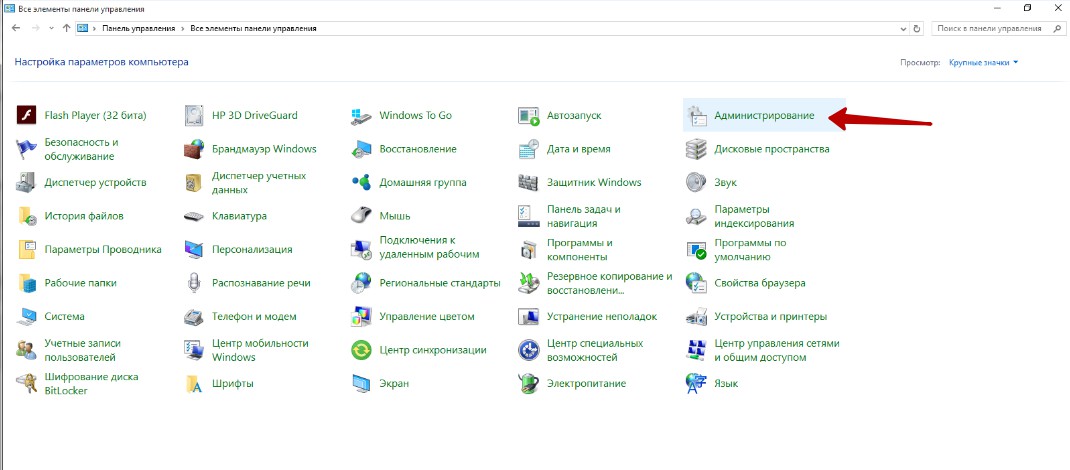1070x470 pixels.
Task: Click the Поиск в панели управления field
Action: click(x=997, y=29)
